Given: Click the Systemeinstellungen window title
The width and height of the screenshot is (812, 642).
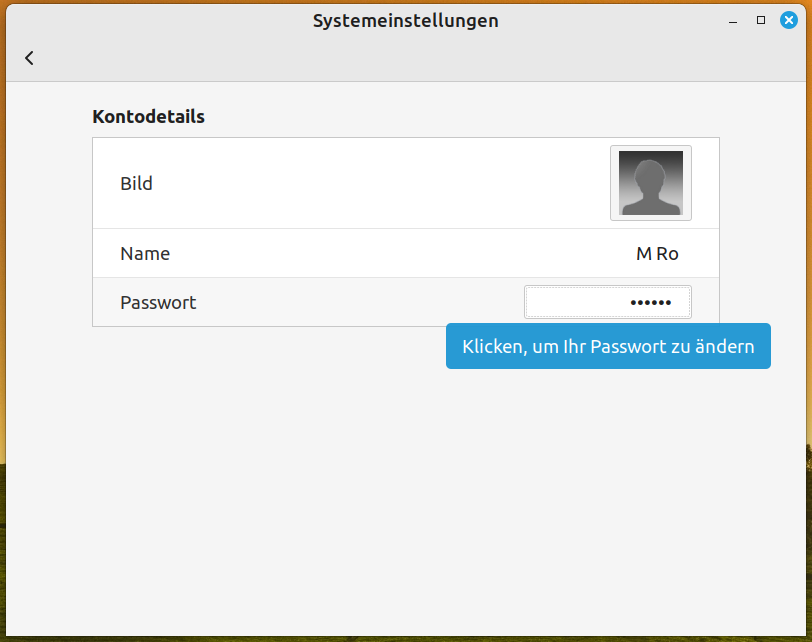Looking at the screenshot, I should tap(405, 20).
